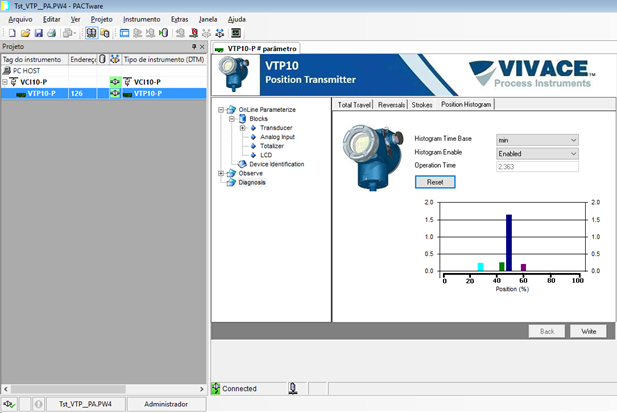Select PC HOST in project tree
The height and width of the screenshot is (413, 617).
pyautogui.click(x=26, y=71)
